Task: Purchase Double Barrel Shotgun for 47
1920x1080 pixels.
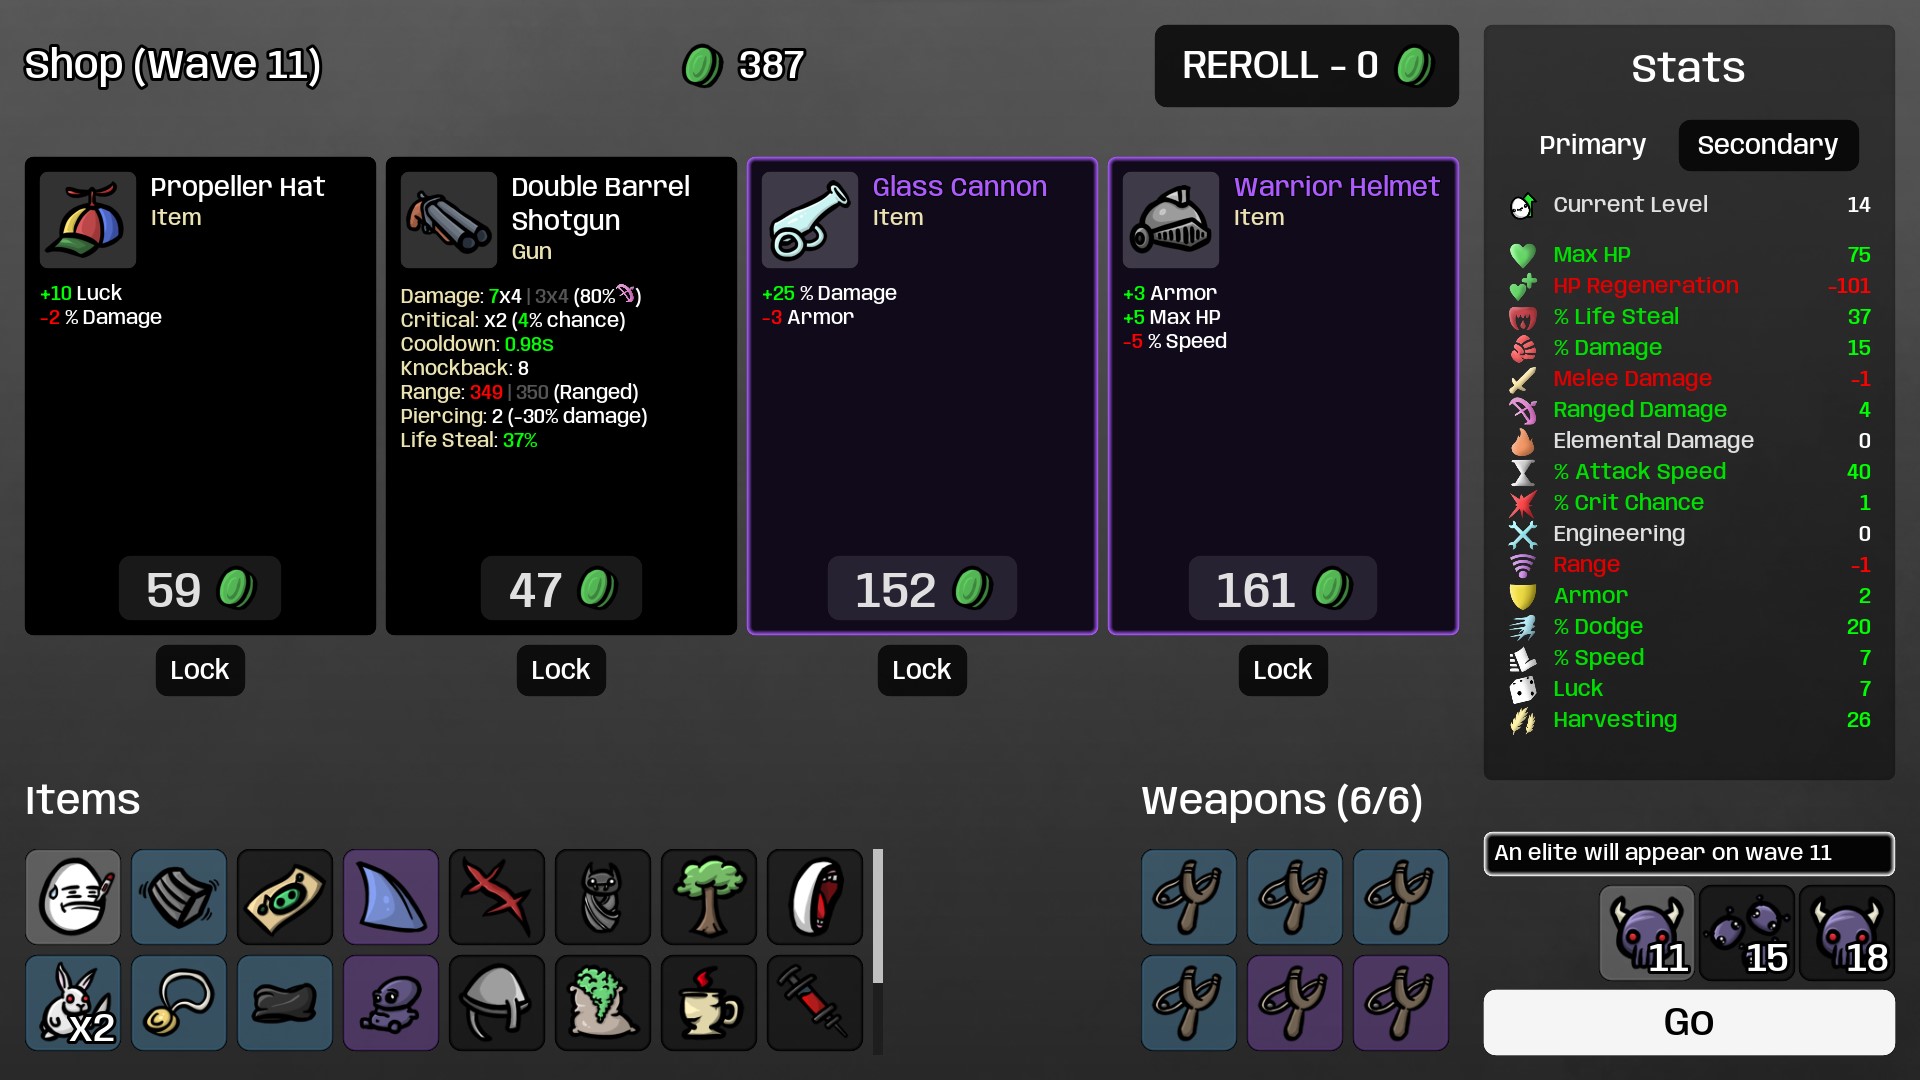Action: [x=561, y=589]
